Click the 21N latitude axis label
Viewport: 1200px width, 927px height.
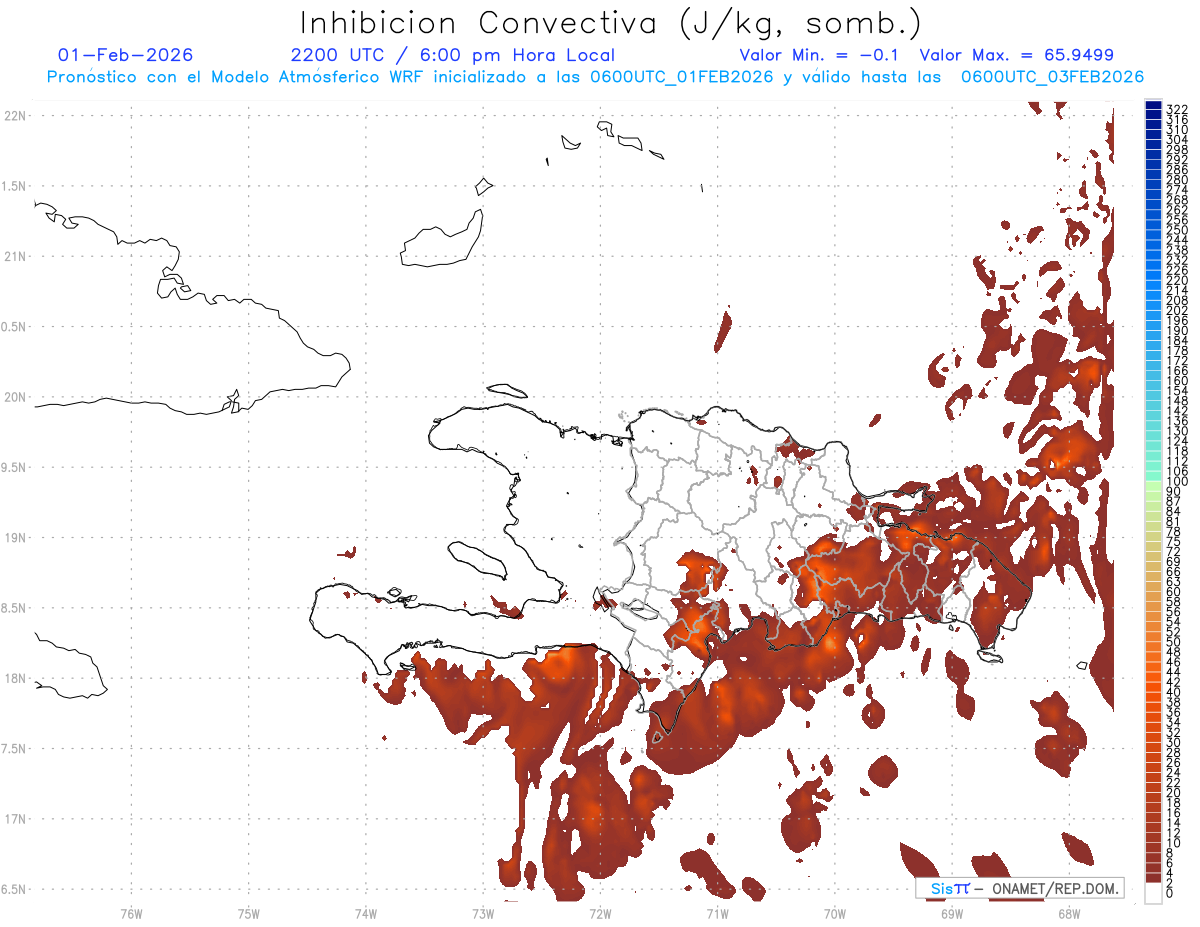(15, 256)
